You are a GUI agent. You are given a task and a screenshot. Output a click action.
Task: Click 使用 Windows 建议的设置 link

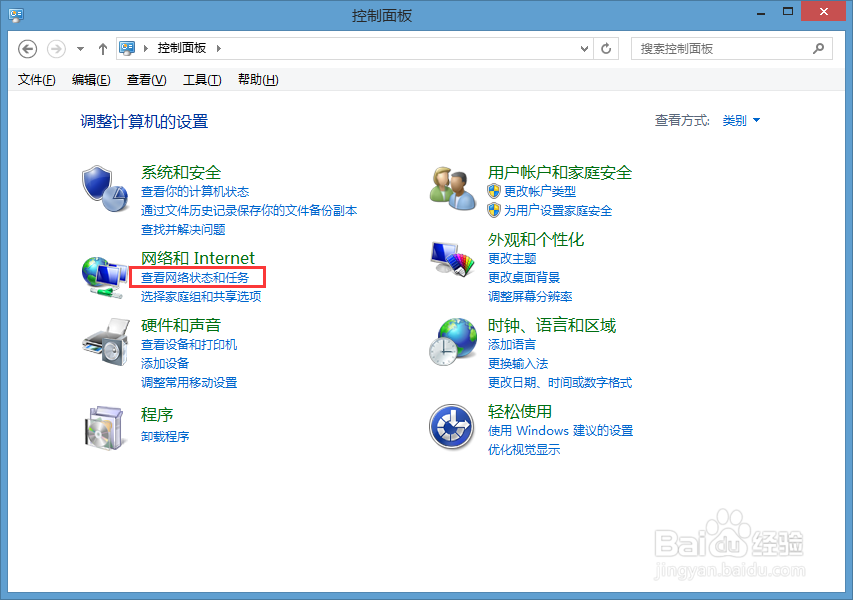[x=560, y=430]
